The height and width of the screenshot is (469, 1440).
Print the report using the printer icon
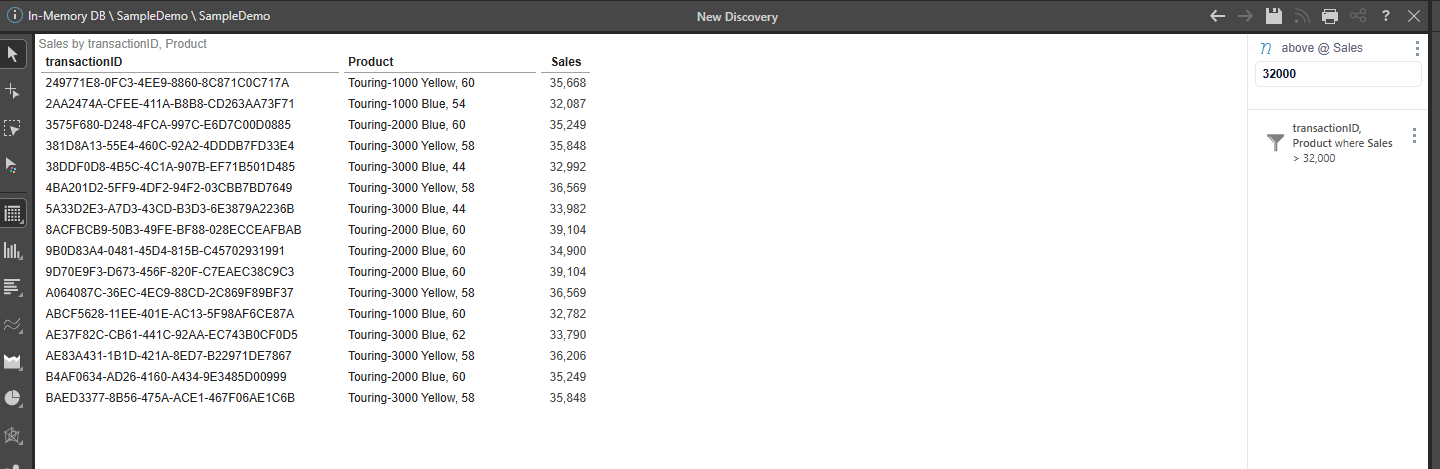pyautogui.click(x=1330, y=16)
